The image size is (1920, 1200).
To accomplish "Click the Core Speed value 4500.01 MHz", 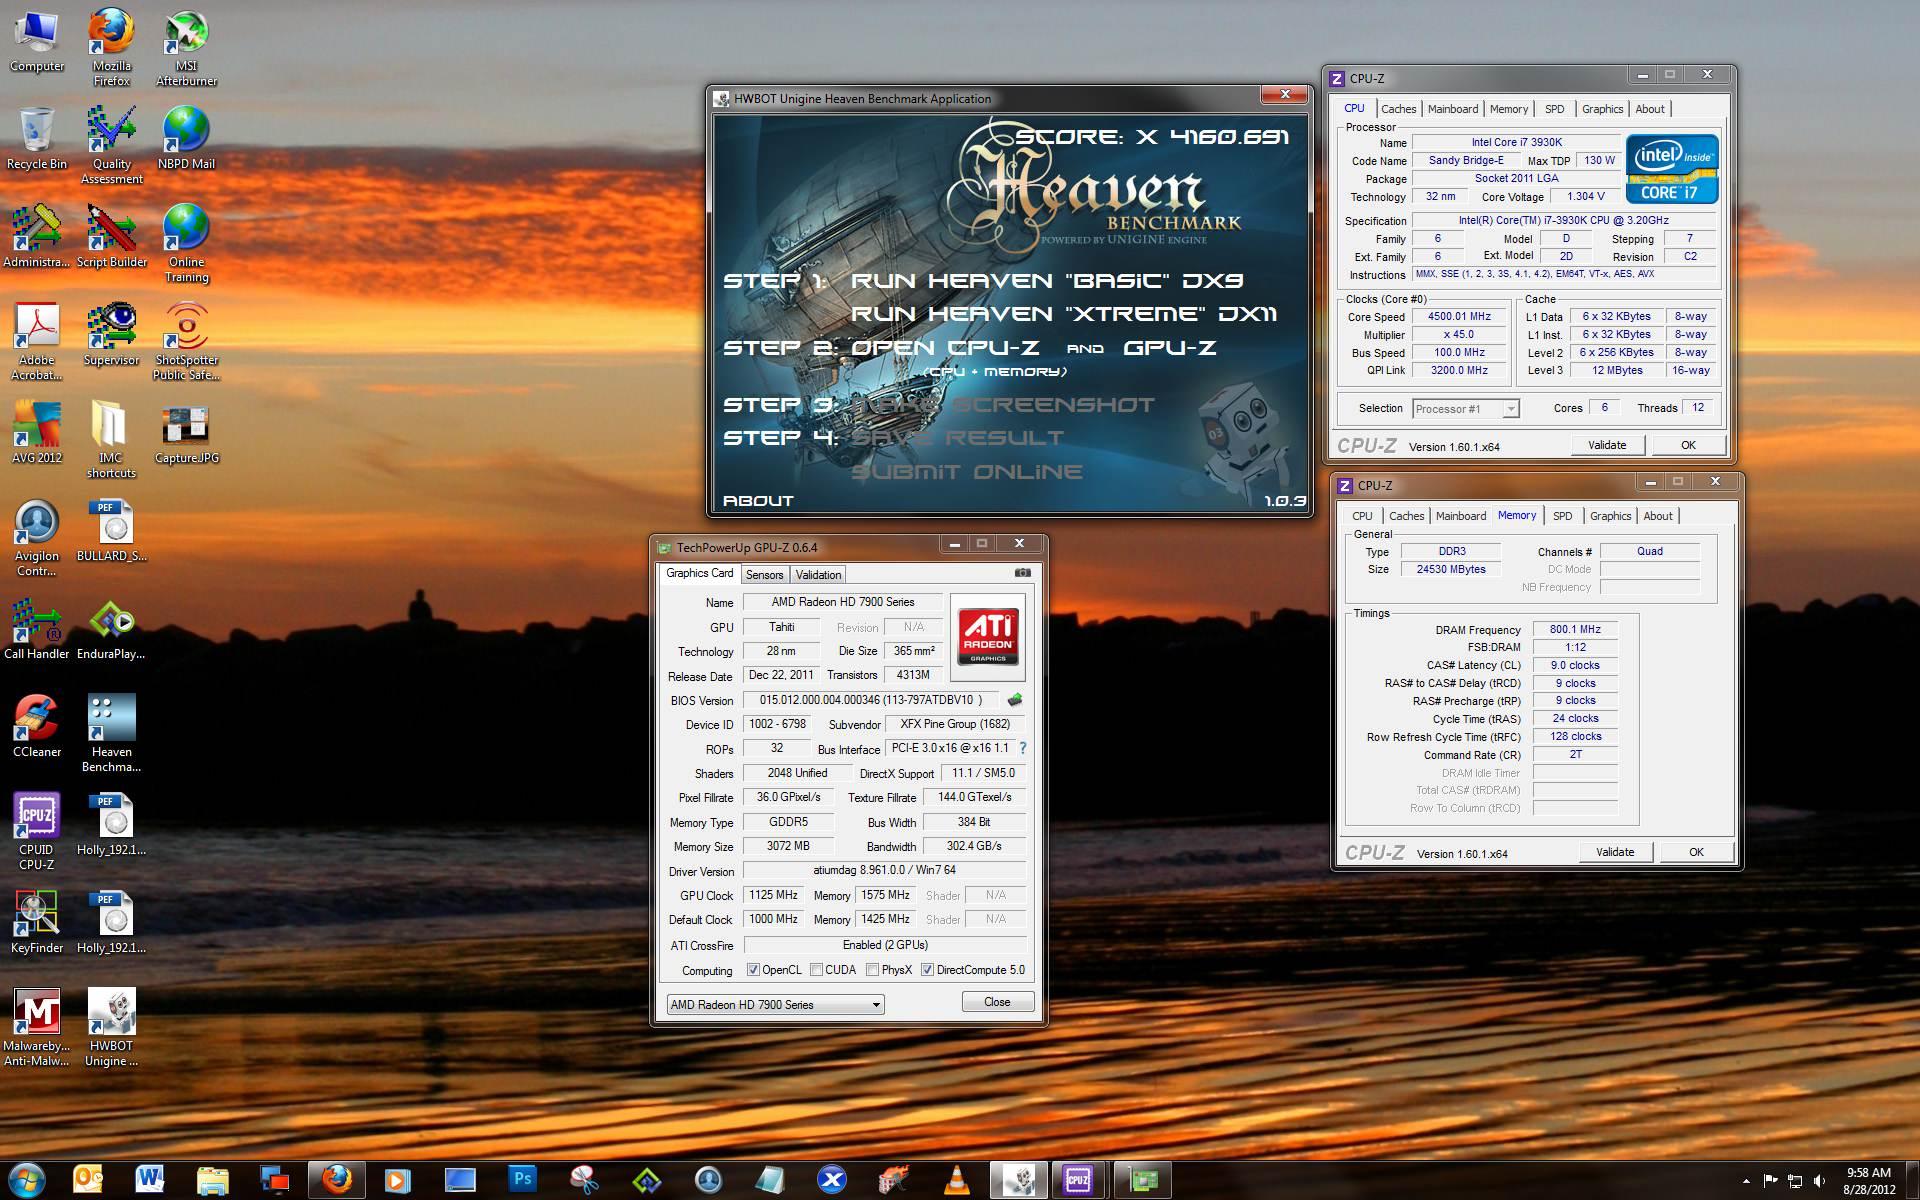I will (x=1460, y=317).
